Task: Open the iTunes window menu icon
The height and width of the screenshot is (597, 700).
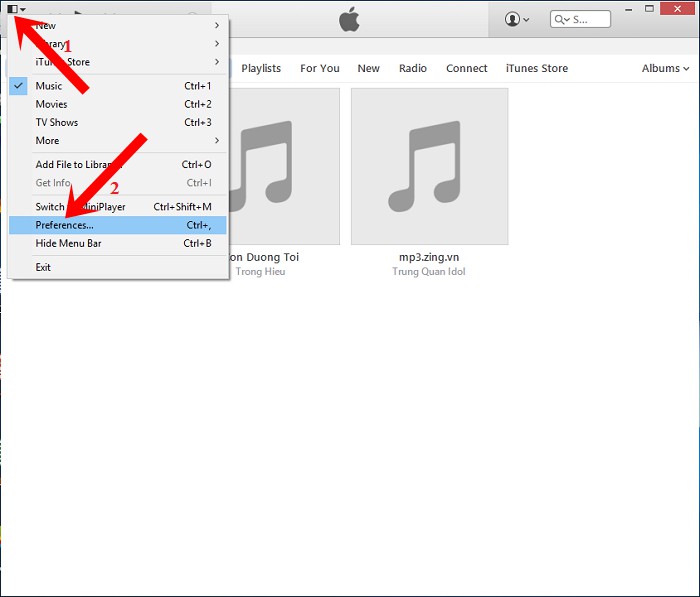Action: click(16, 9)
